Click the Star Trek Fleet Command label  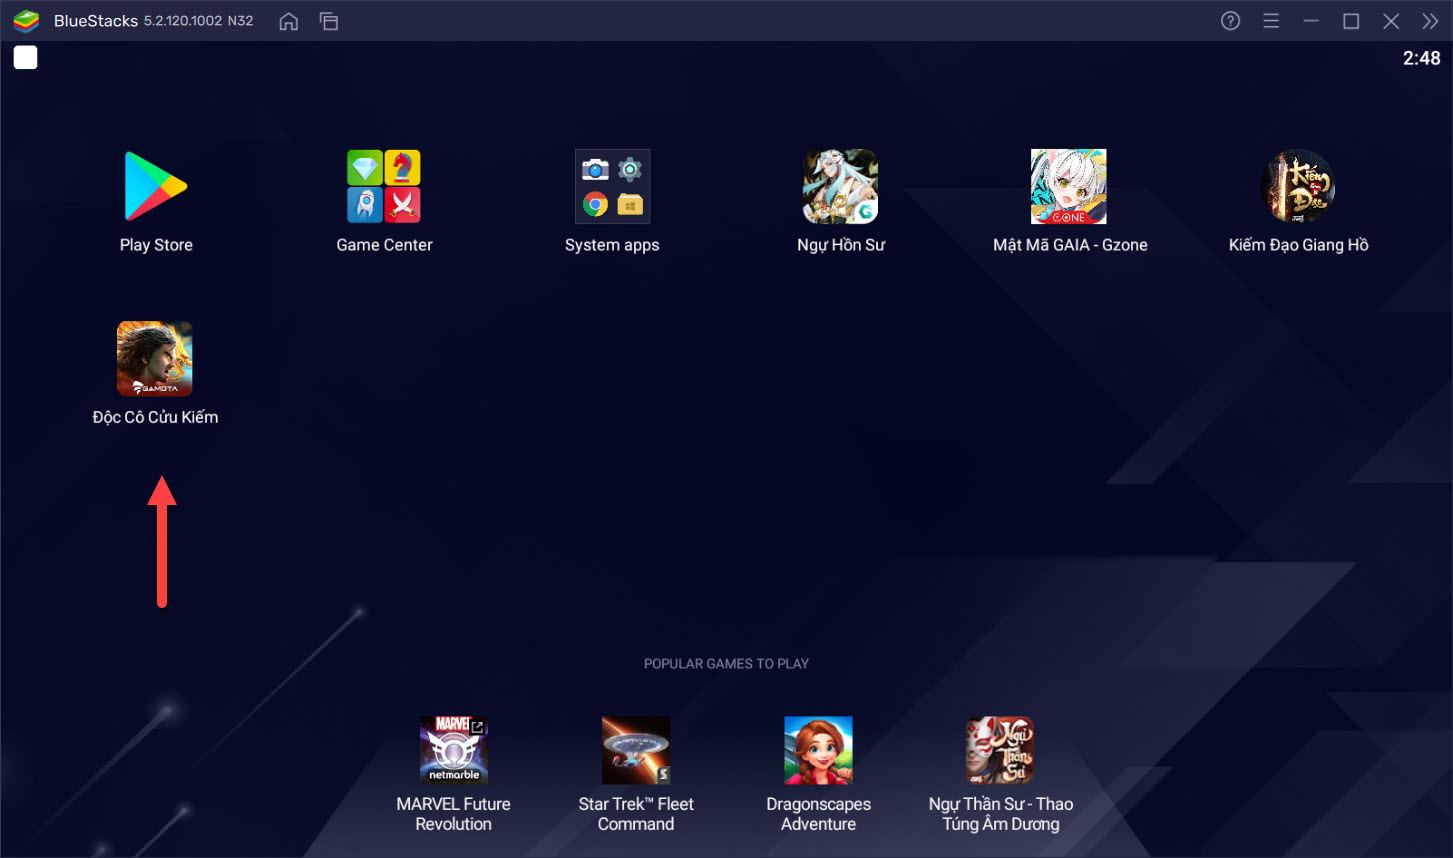click(636, 814)
